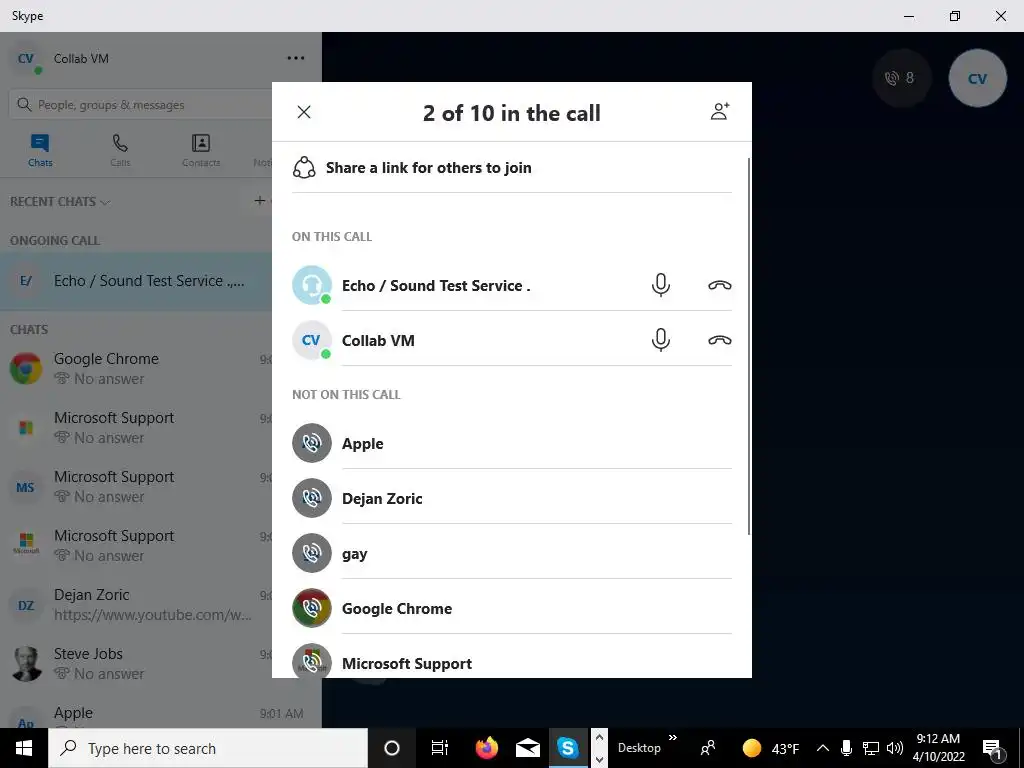Image resolution: width=1024 pixels, height=768 pixels.
Task: Click the Skype taskbar icon
Action: pos(568,748)
